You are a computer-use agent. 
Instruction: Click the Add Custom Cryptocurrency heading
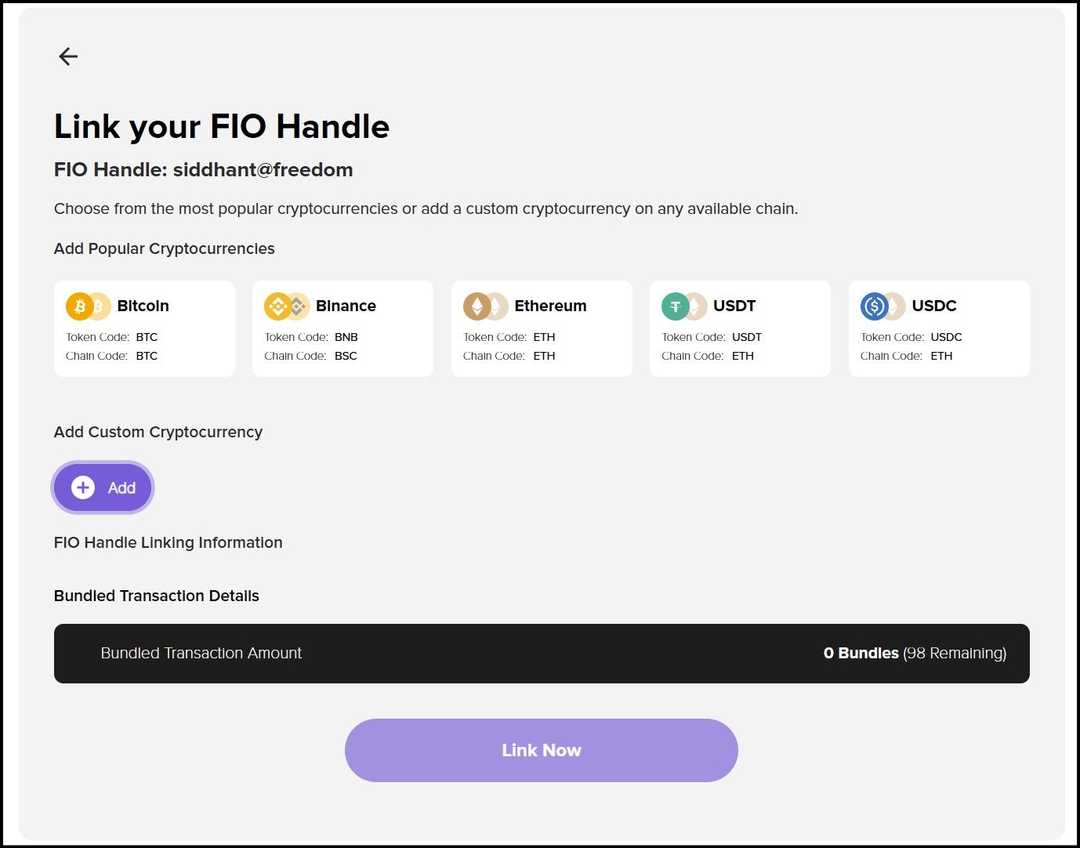pos(158,431)
